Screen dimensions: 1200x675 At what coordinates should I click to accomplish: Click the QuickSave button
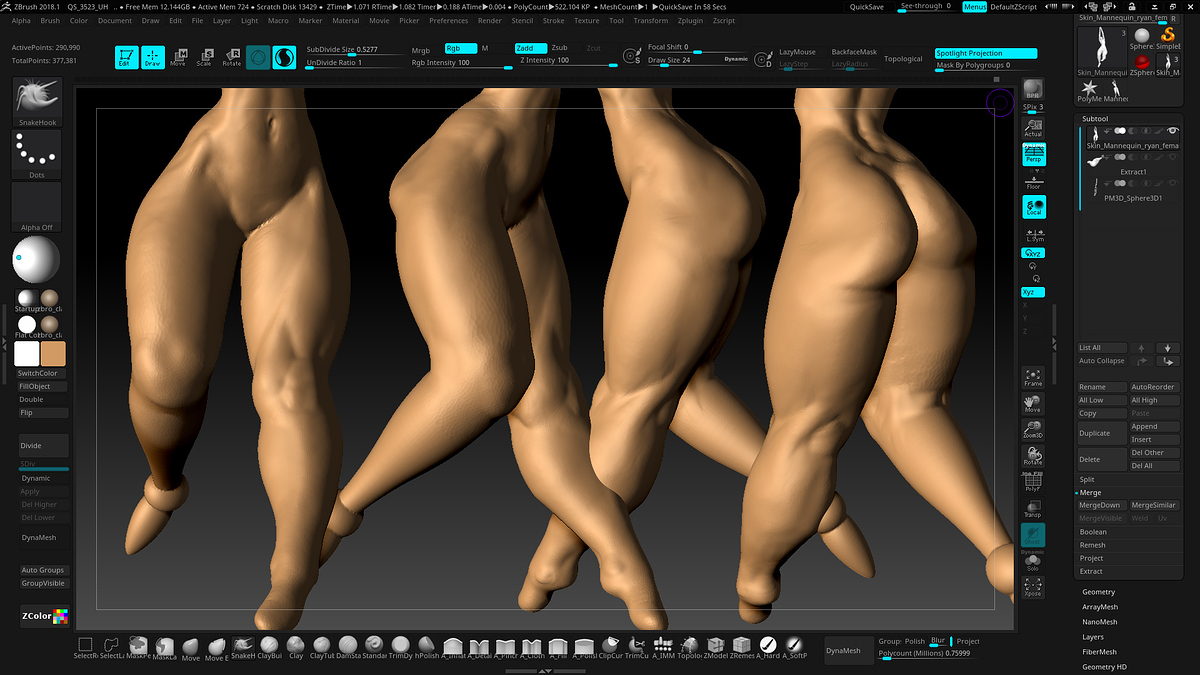(x=866, y=6)
